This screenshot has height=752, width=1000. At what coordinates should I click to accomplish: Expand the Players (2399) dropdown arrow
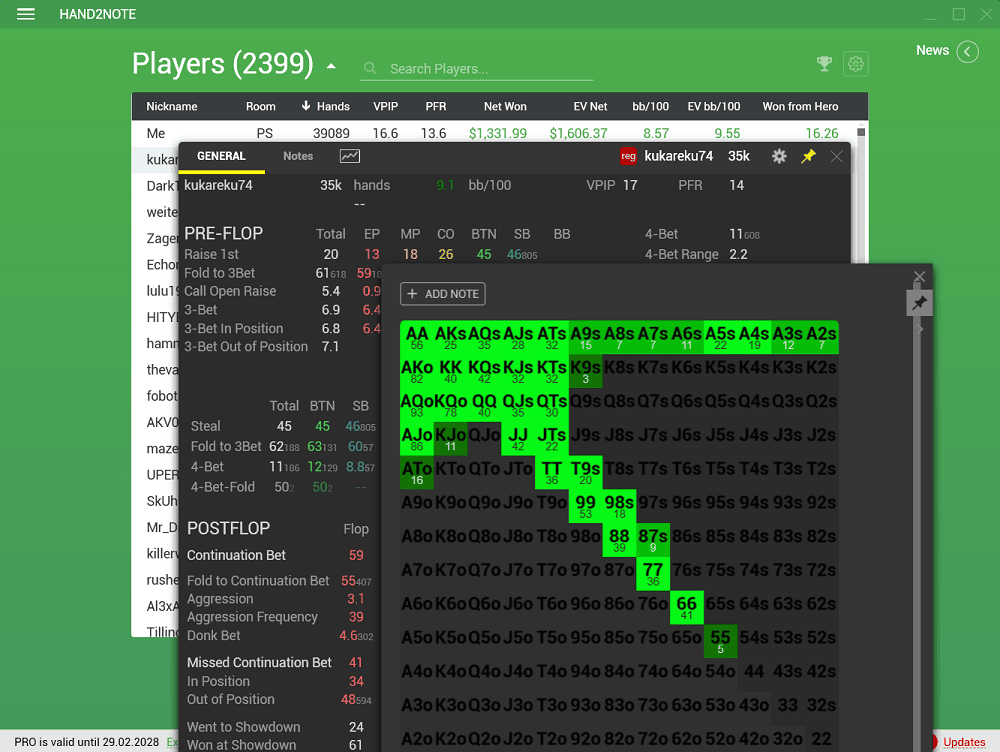pyautogui.click(x=331, y=66)
